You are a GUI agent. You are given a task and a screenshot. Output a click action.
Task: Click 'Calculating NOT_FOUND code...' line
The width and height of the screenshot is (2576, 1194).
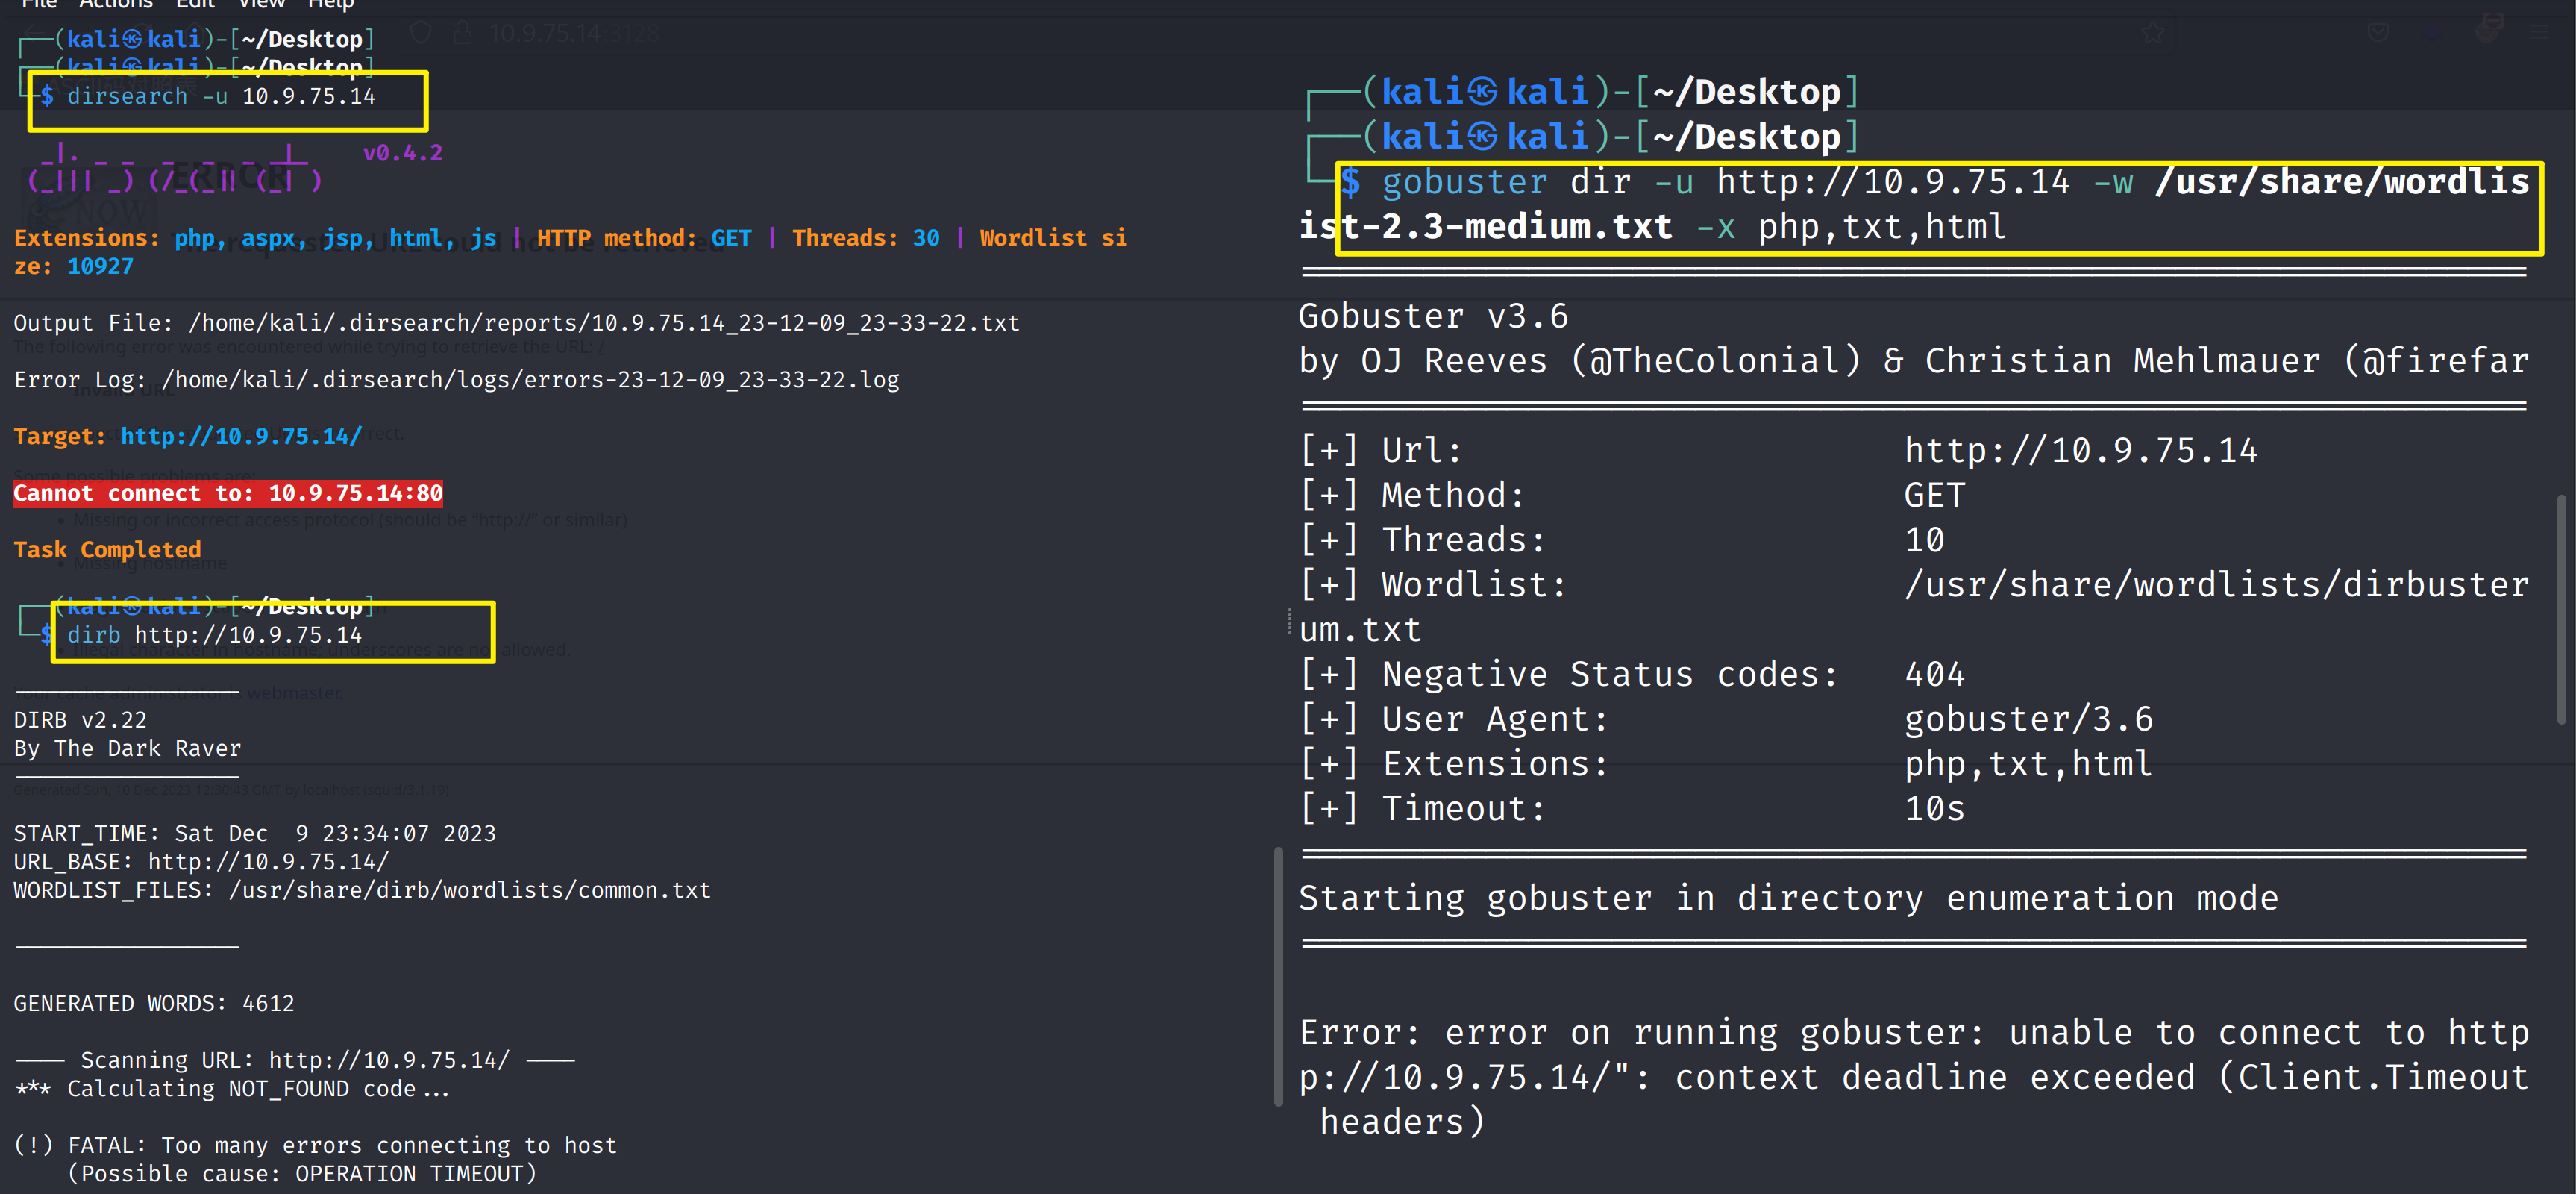232,1089
